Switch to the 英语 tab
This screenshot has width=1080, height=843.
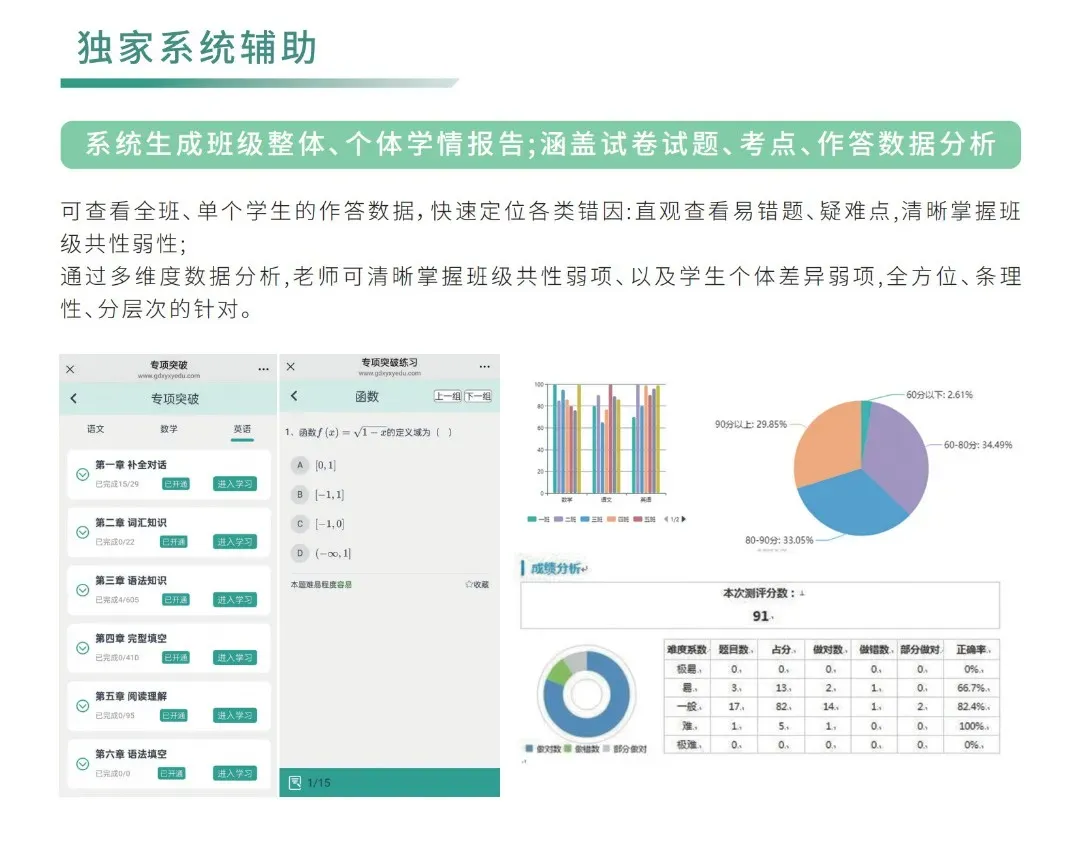pos(242,428)
